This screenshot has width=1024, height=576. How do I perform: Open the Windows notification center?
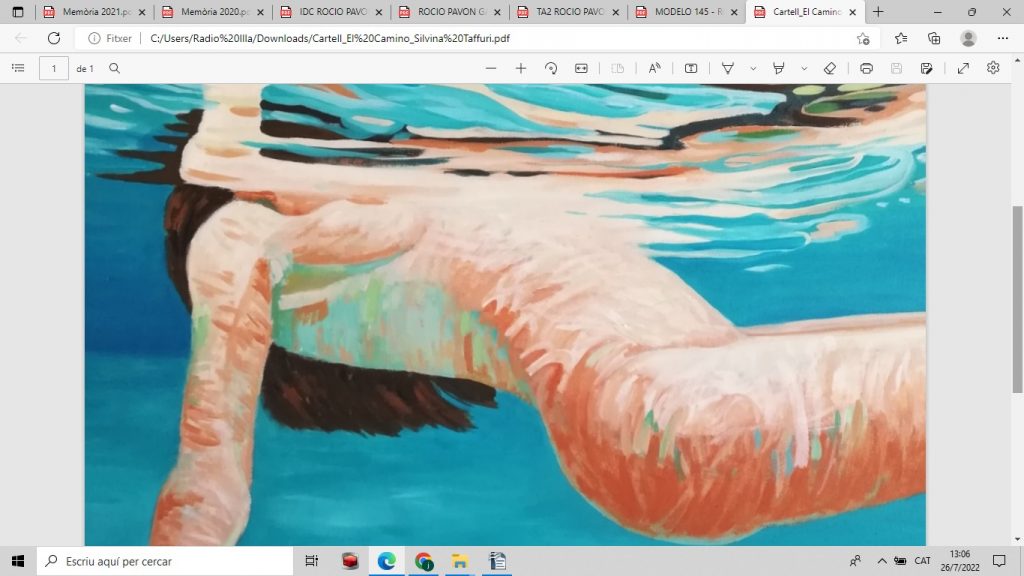(999, 561)
